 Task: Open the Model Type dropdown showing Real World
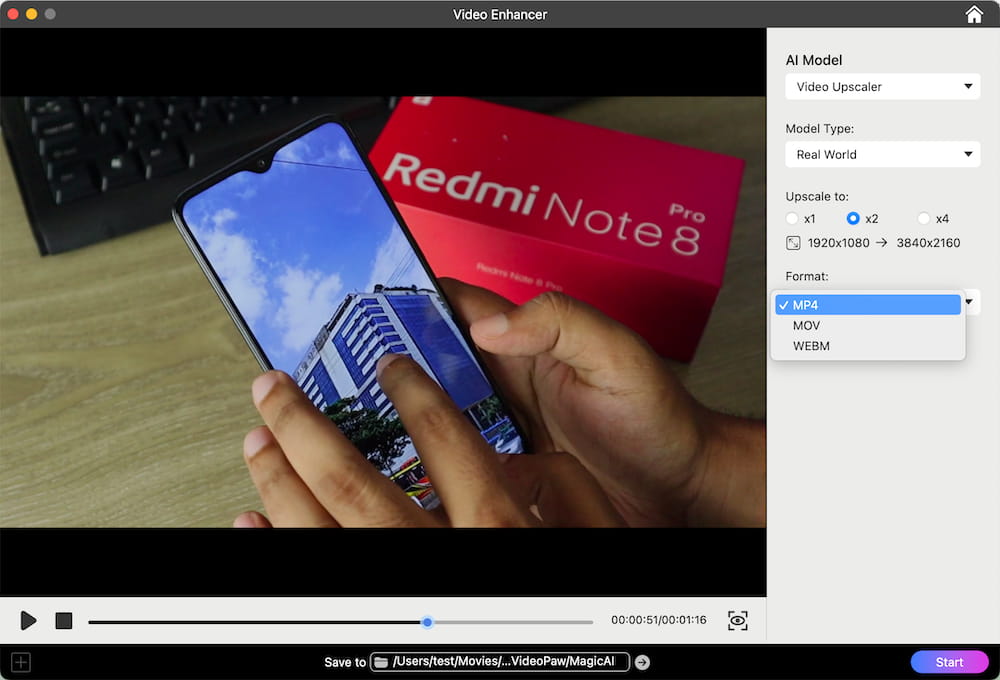pos(881,154)
